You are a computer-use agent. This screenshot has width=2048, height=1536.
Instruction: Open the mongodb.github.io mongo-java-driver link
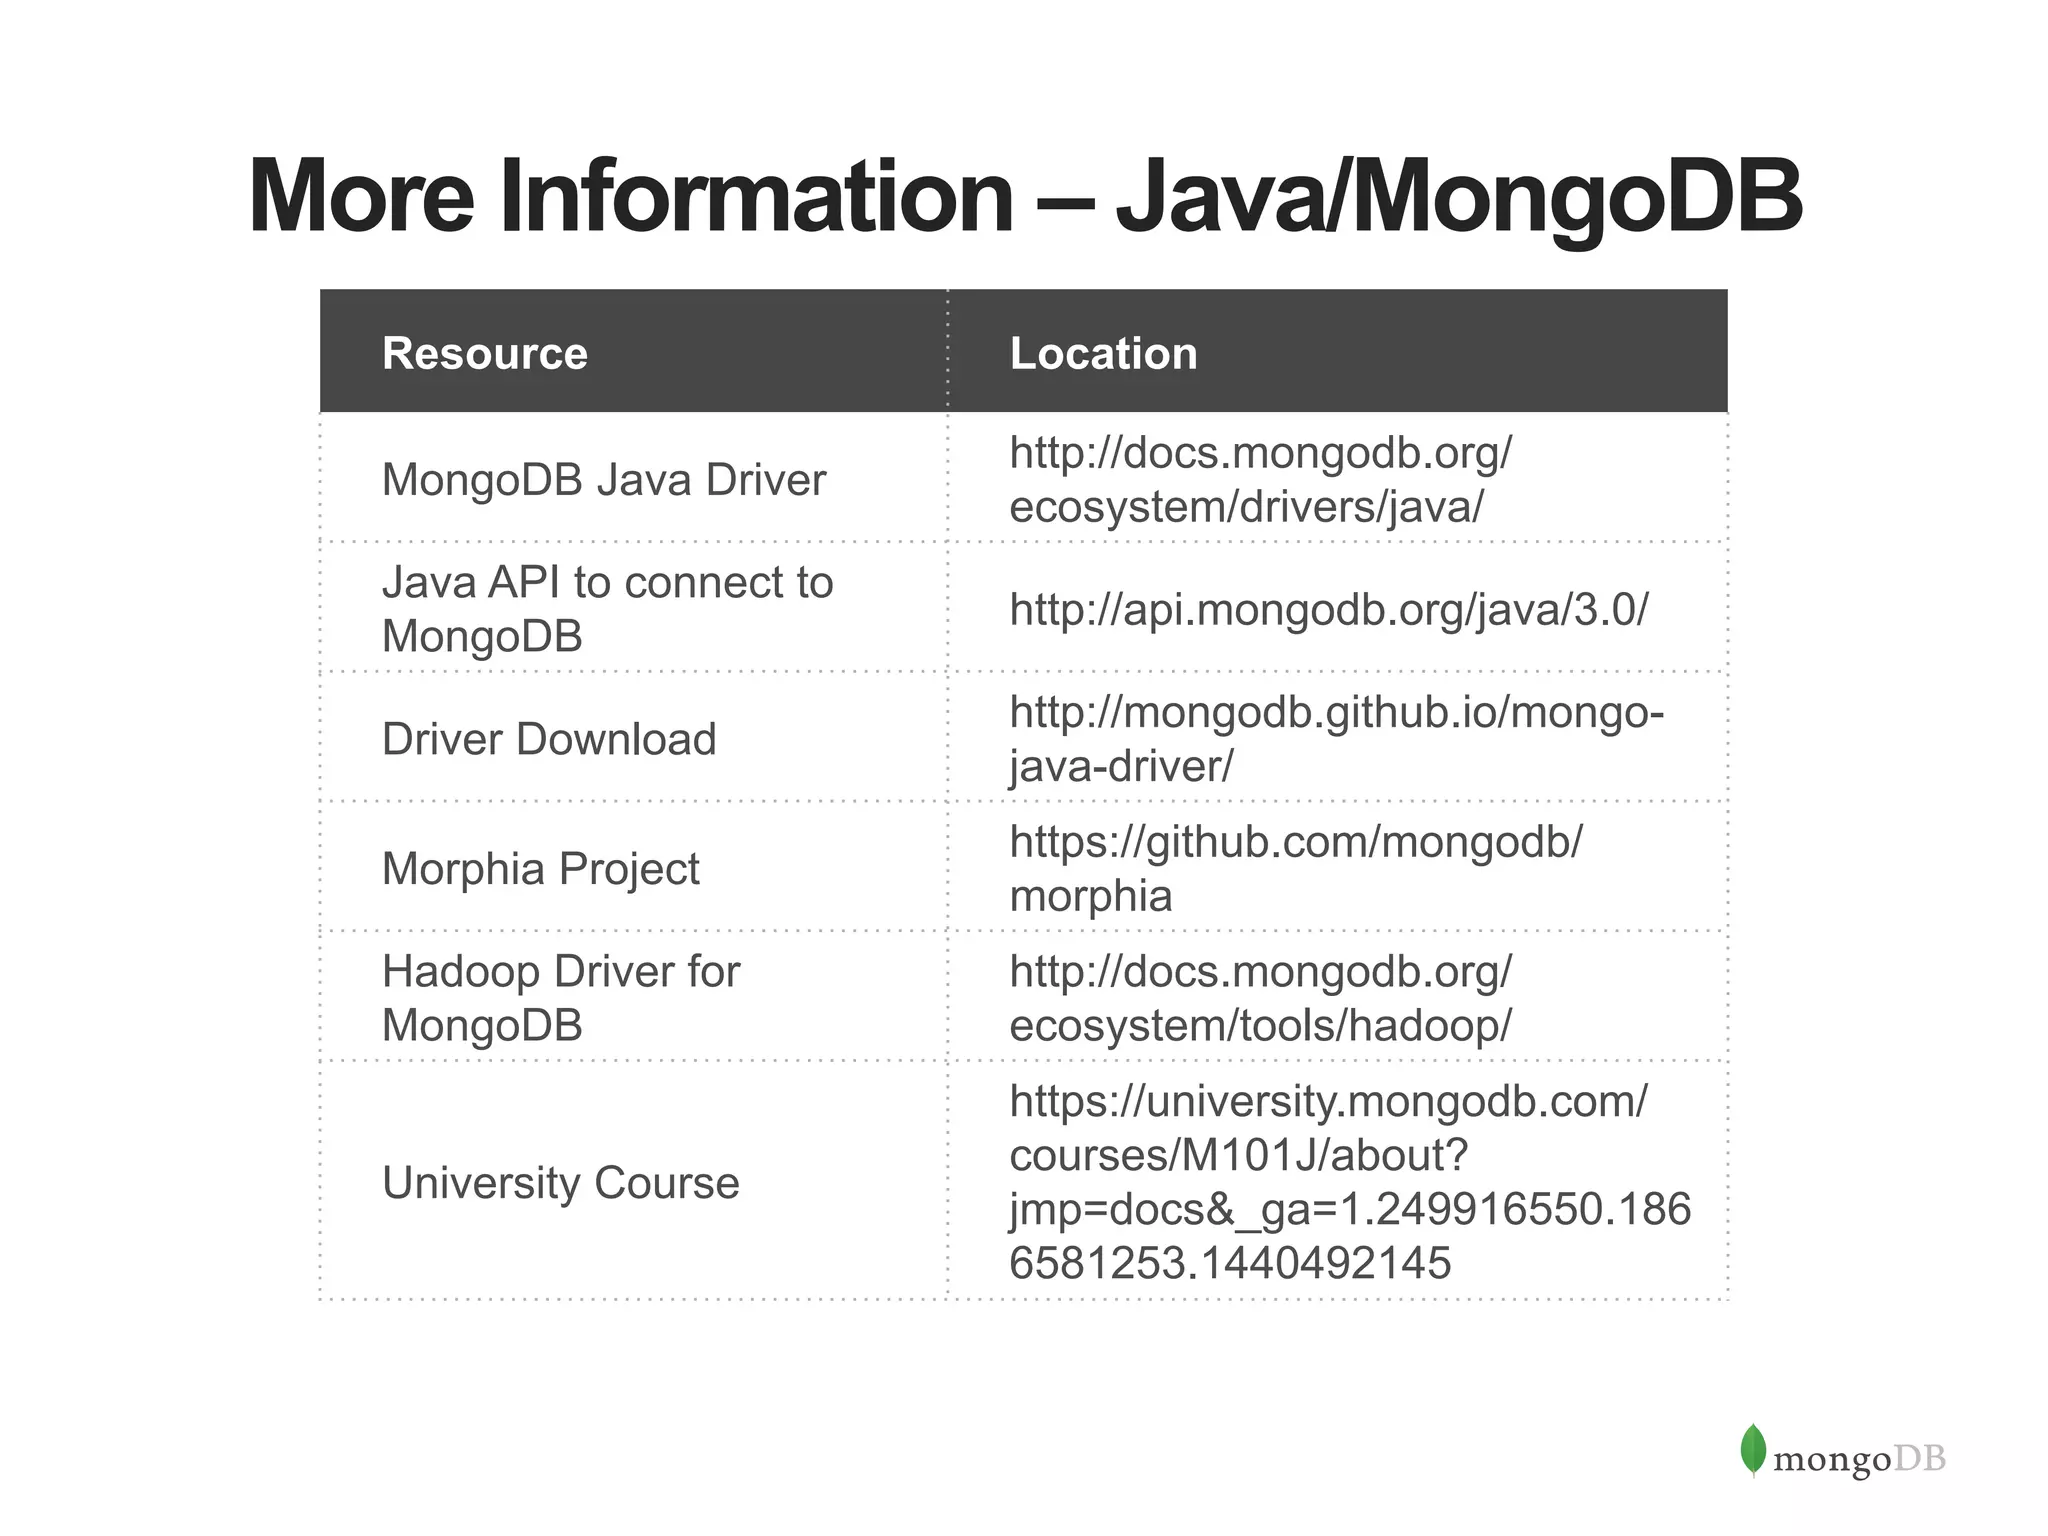pos(1337,739)
